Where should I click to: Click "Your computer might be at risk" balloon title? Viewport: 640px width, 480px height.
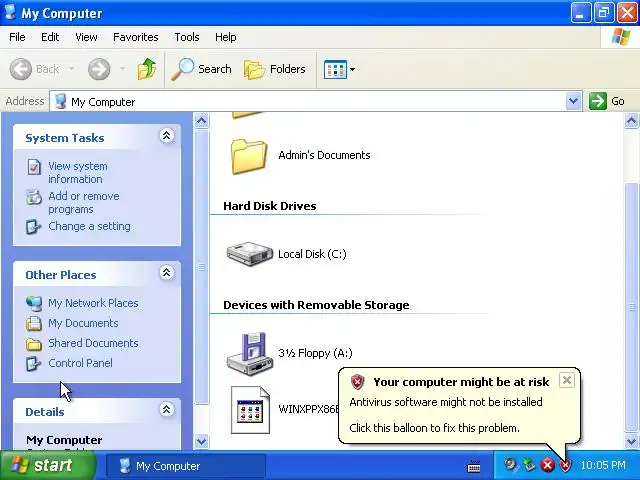(461, 382)
